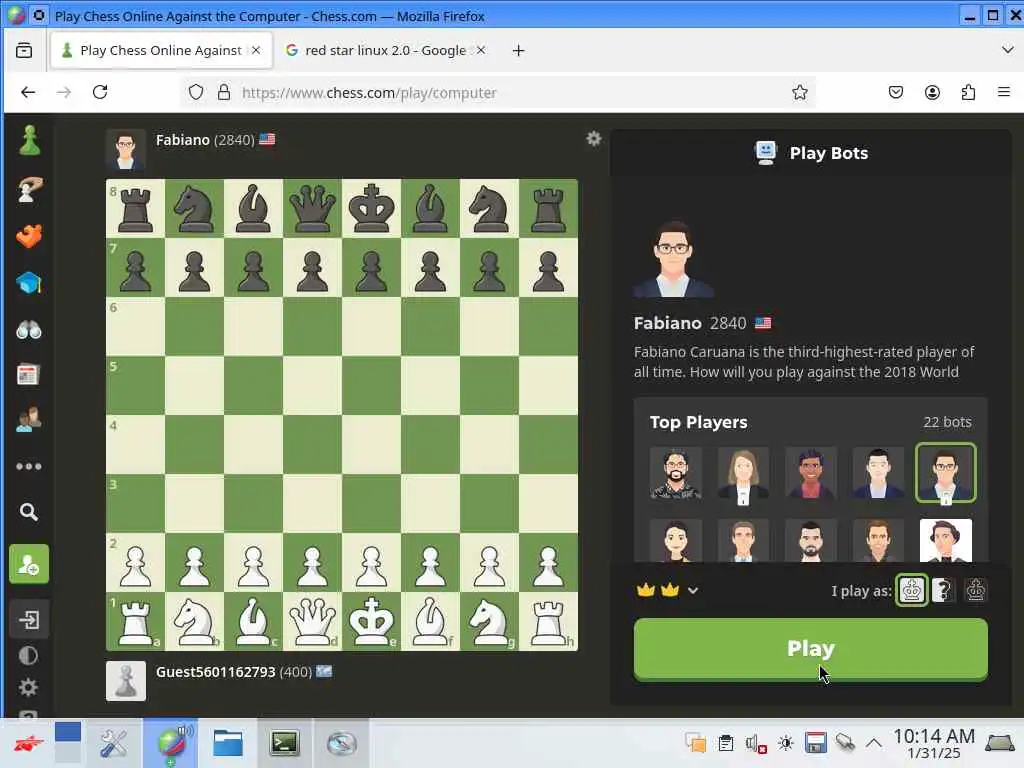Open the Play menu hand-with-pawn icon
The width and height of the screenshot is (1024, 768).
tap(29, 189)
